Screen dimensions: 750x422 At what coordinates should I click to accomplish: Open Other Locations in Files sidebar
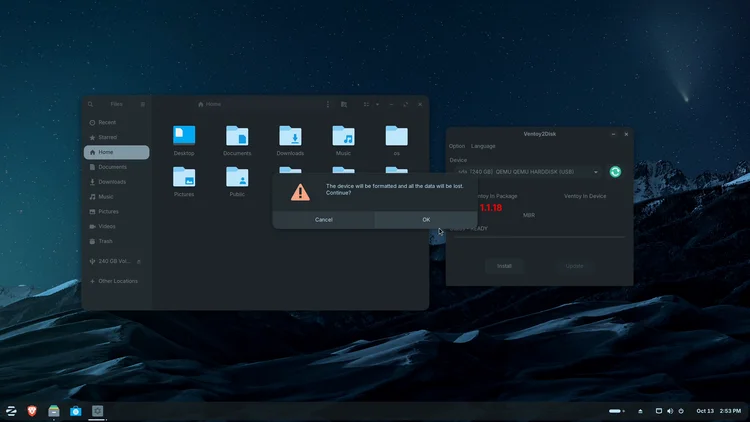116,281
